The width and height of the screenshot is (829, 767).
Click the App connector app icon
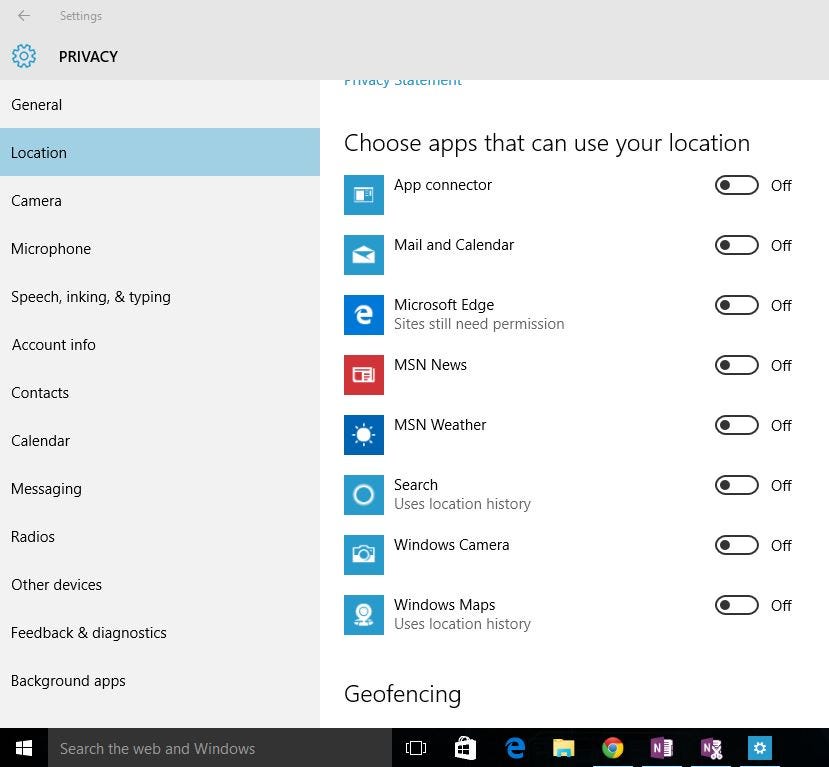coord(364,195)
